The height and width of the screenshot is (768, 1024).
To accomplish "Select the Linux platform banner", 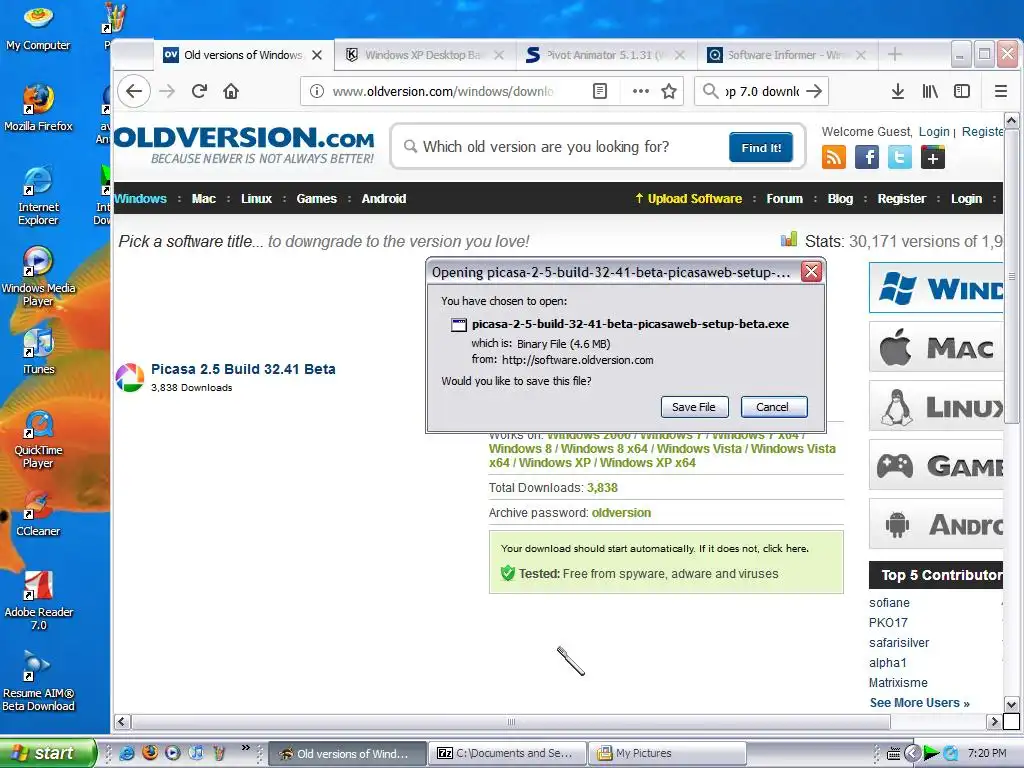I will tap(936, 406).
